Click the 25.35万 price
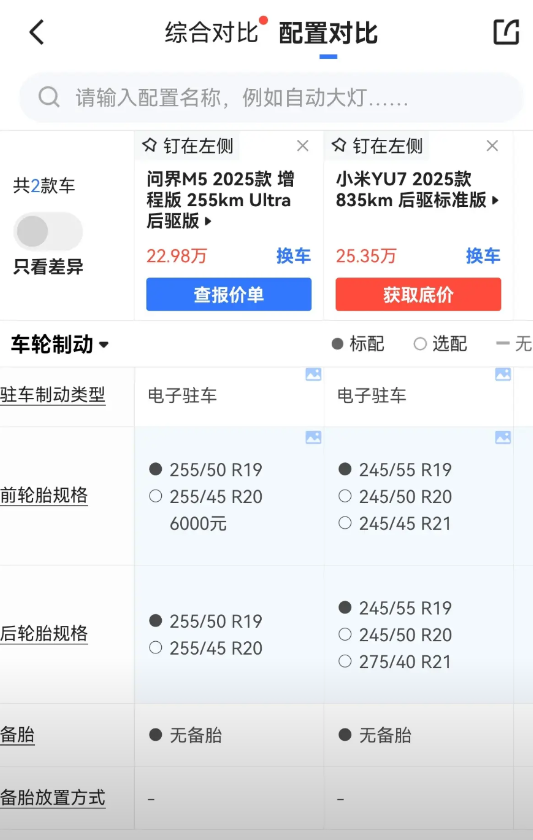Viewport: 533px width, 840px height. point(366,256)
